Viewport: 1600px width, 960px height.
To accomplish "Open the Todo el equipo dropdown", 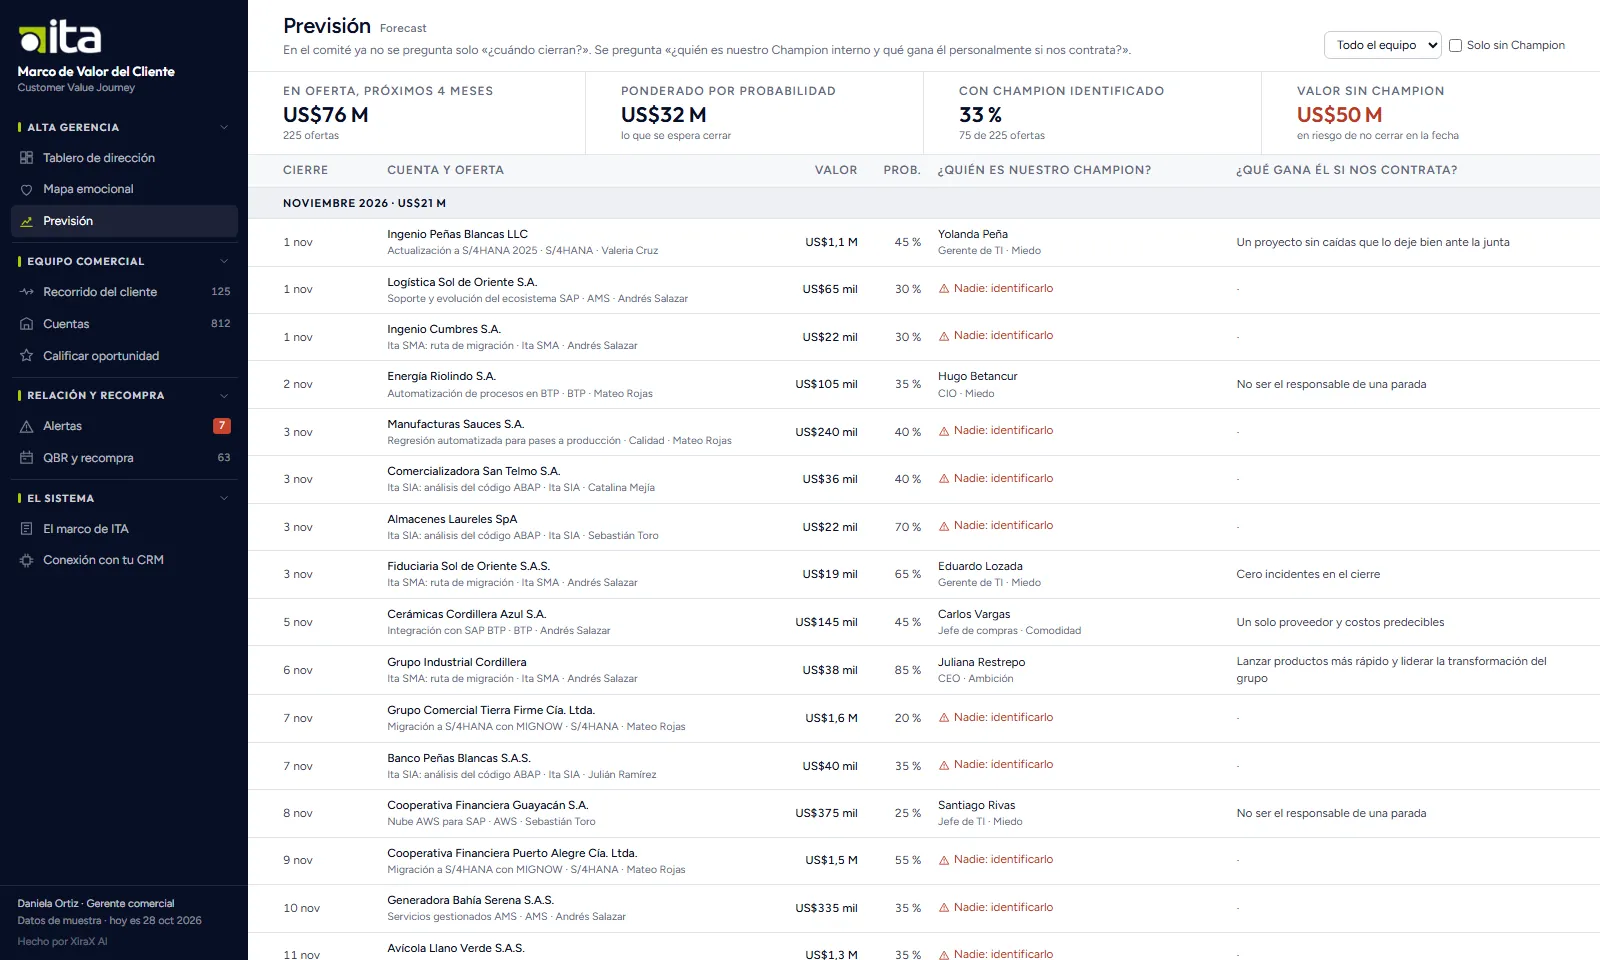I will click(1382, 45).
